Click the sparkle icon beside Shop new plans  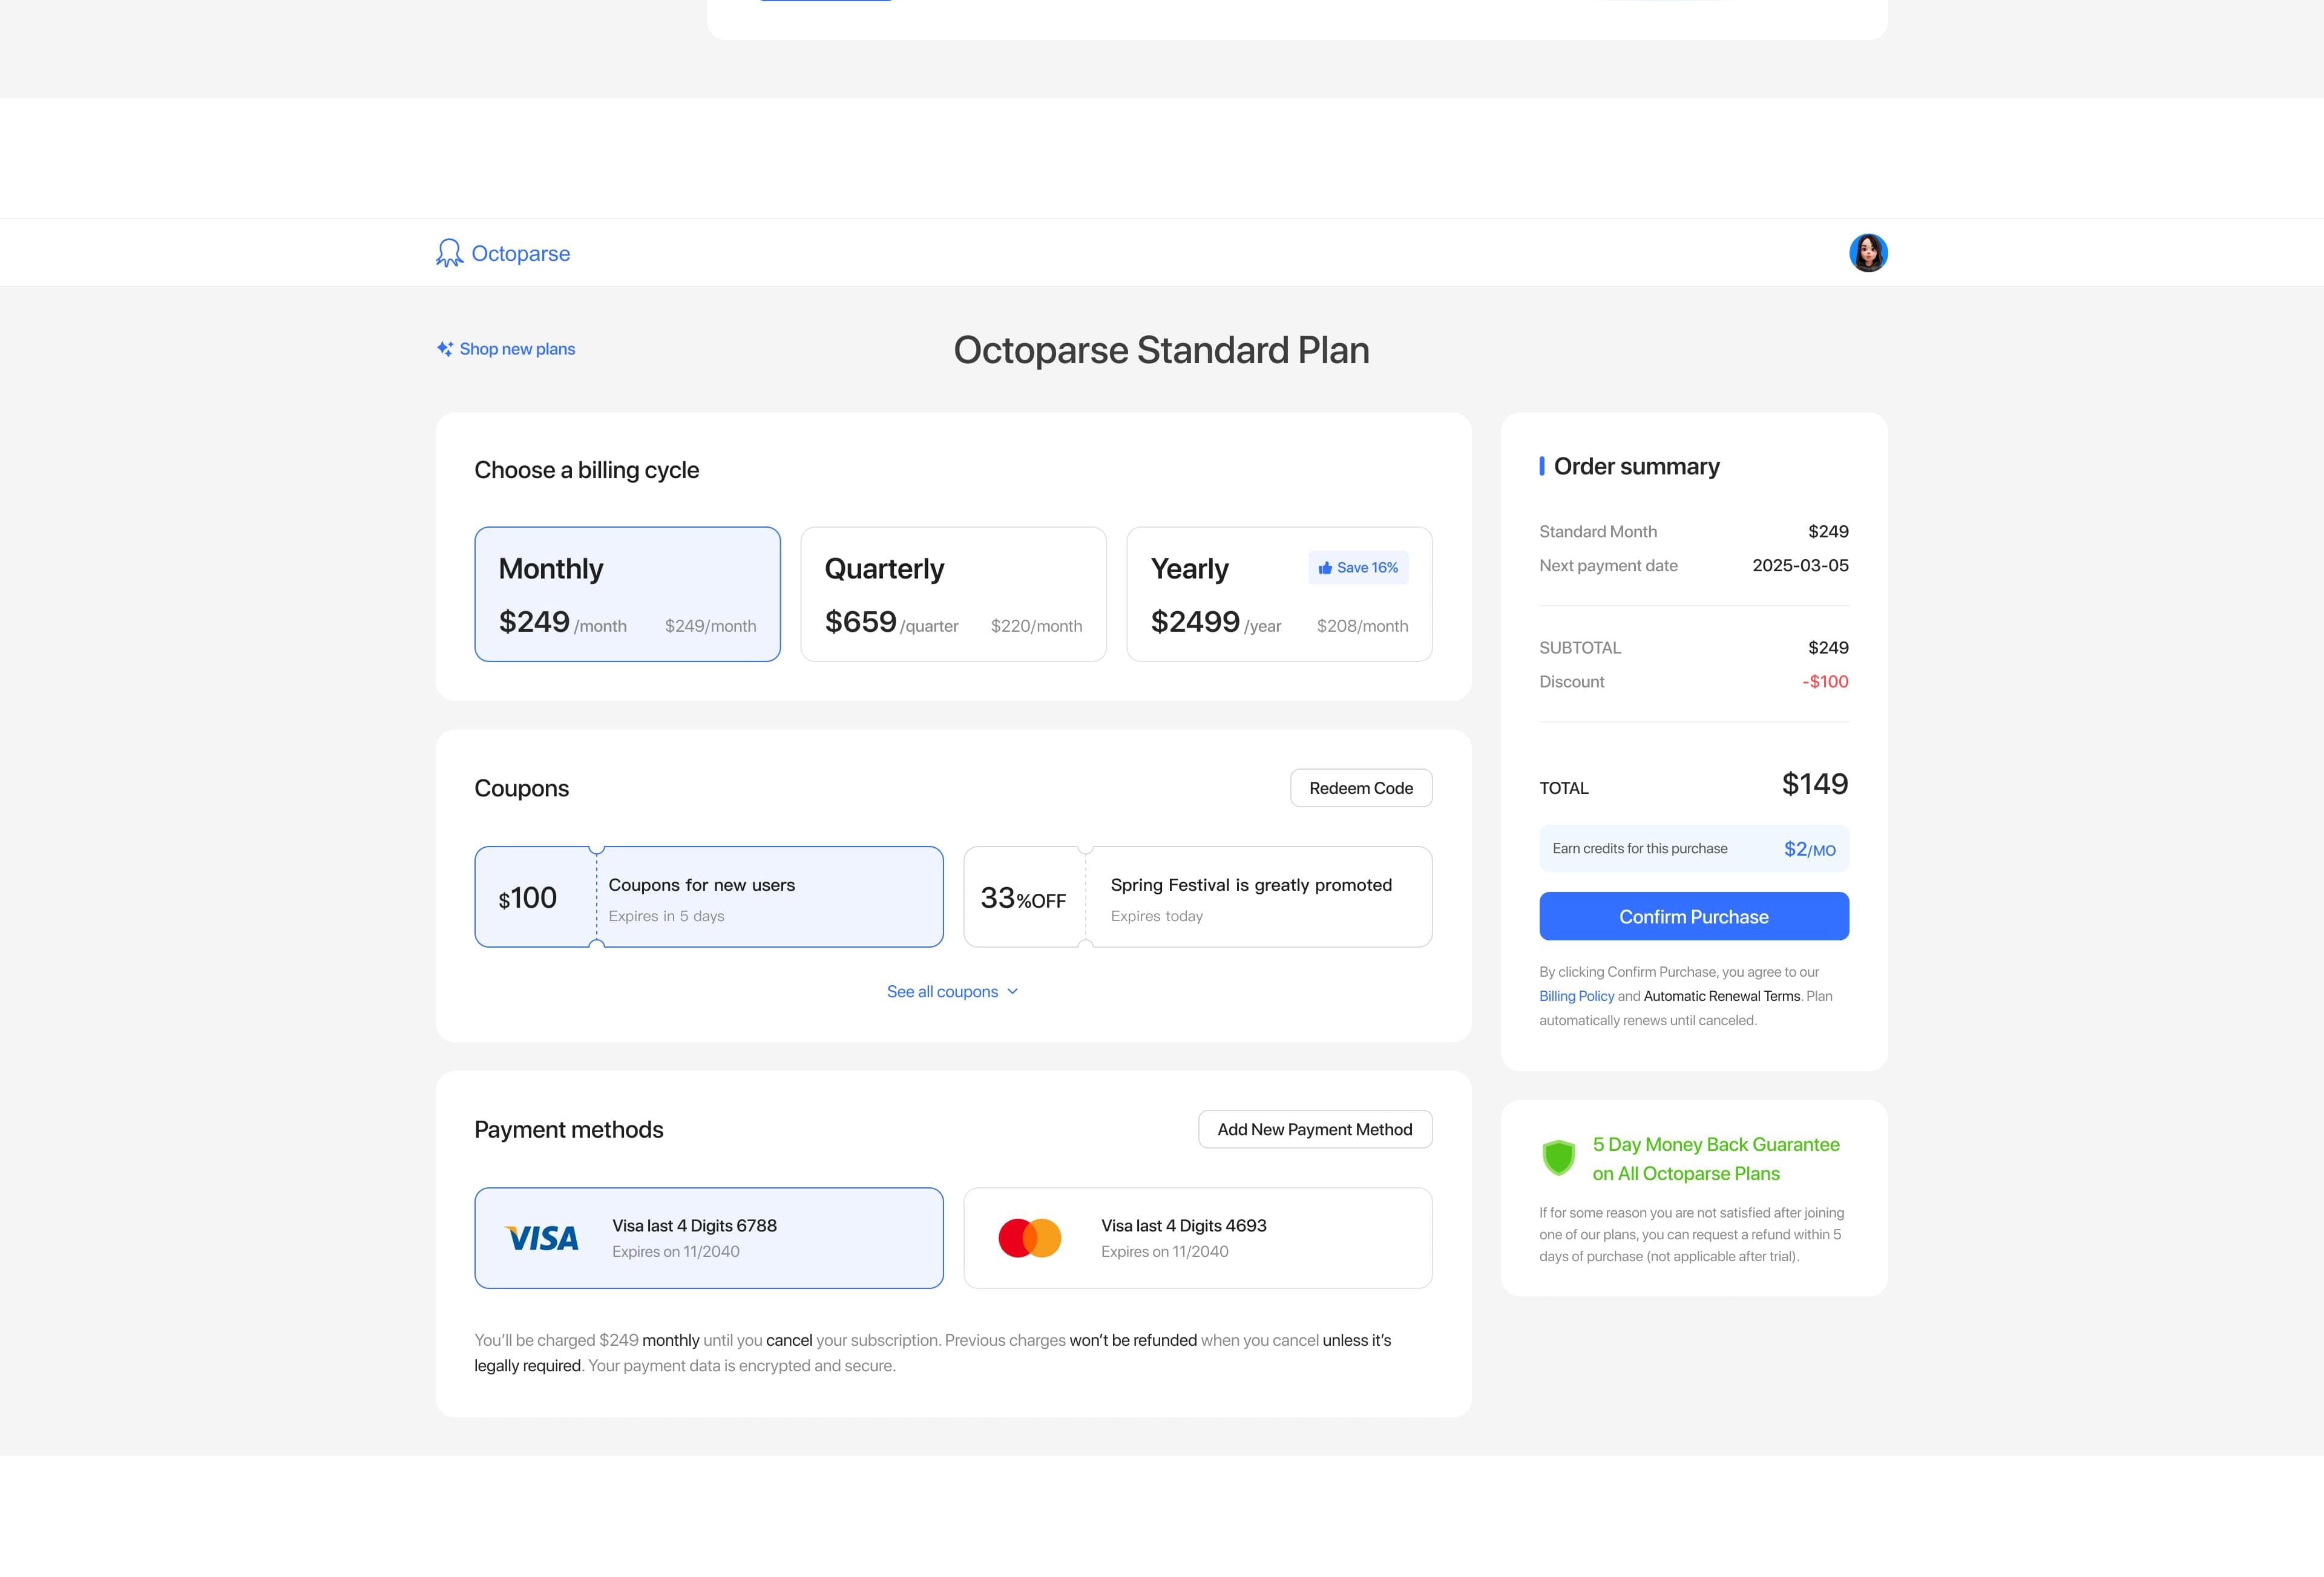pos(445,349)
